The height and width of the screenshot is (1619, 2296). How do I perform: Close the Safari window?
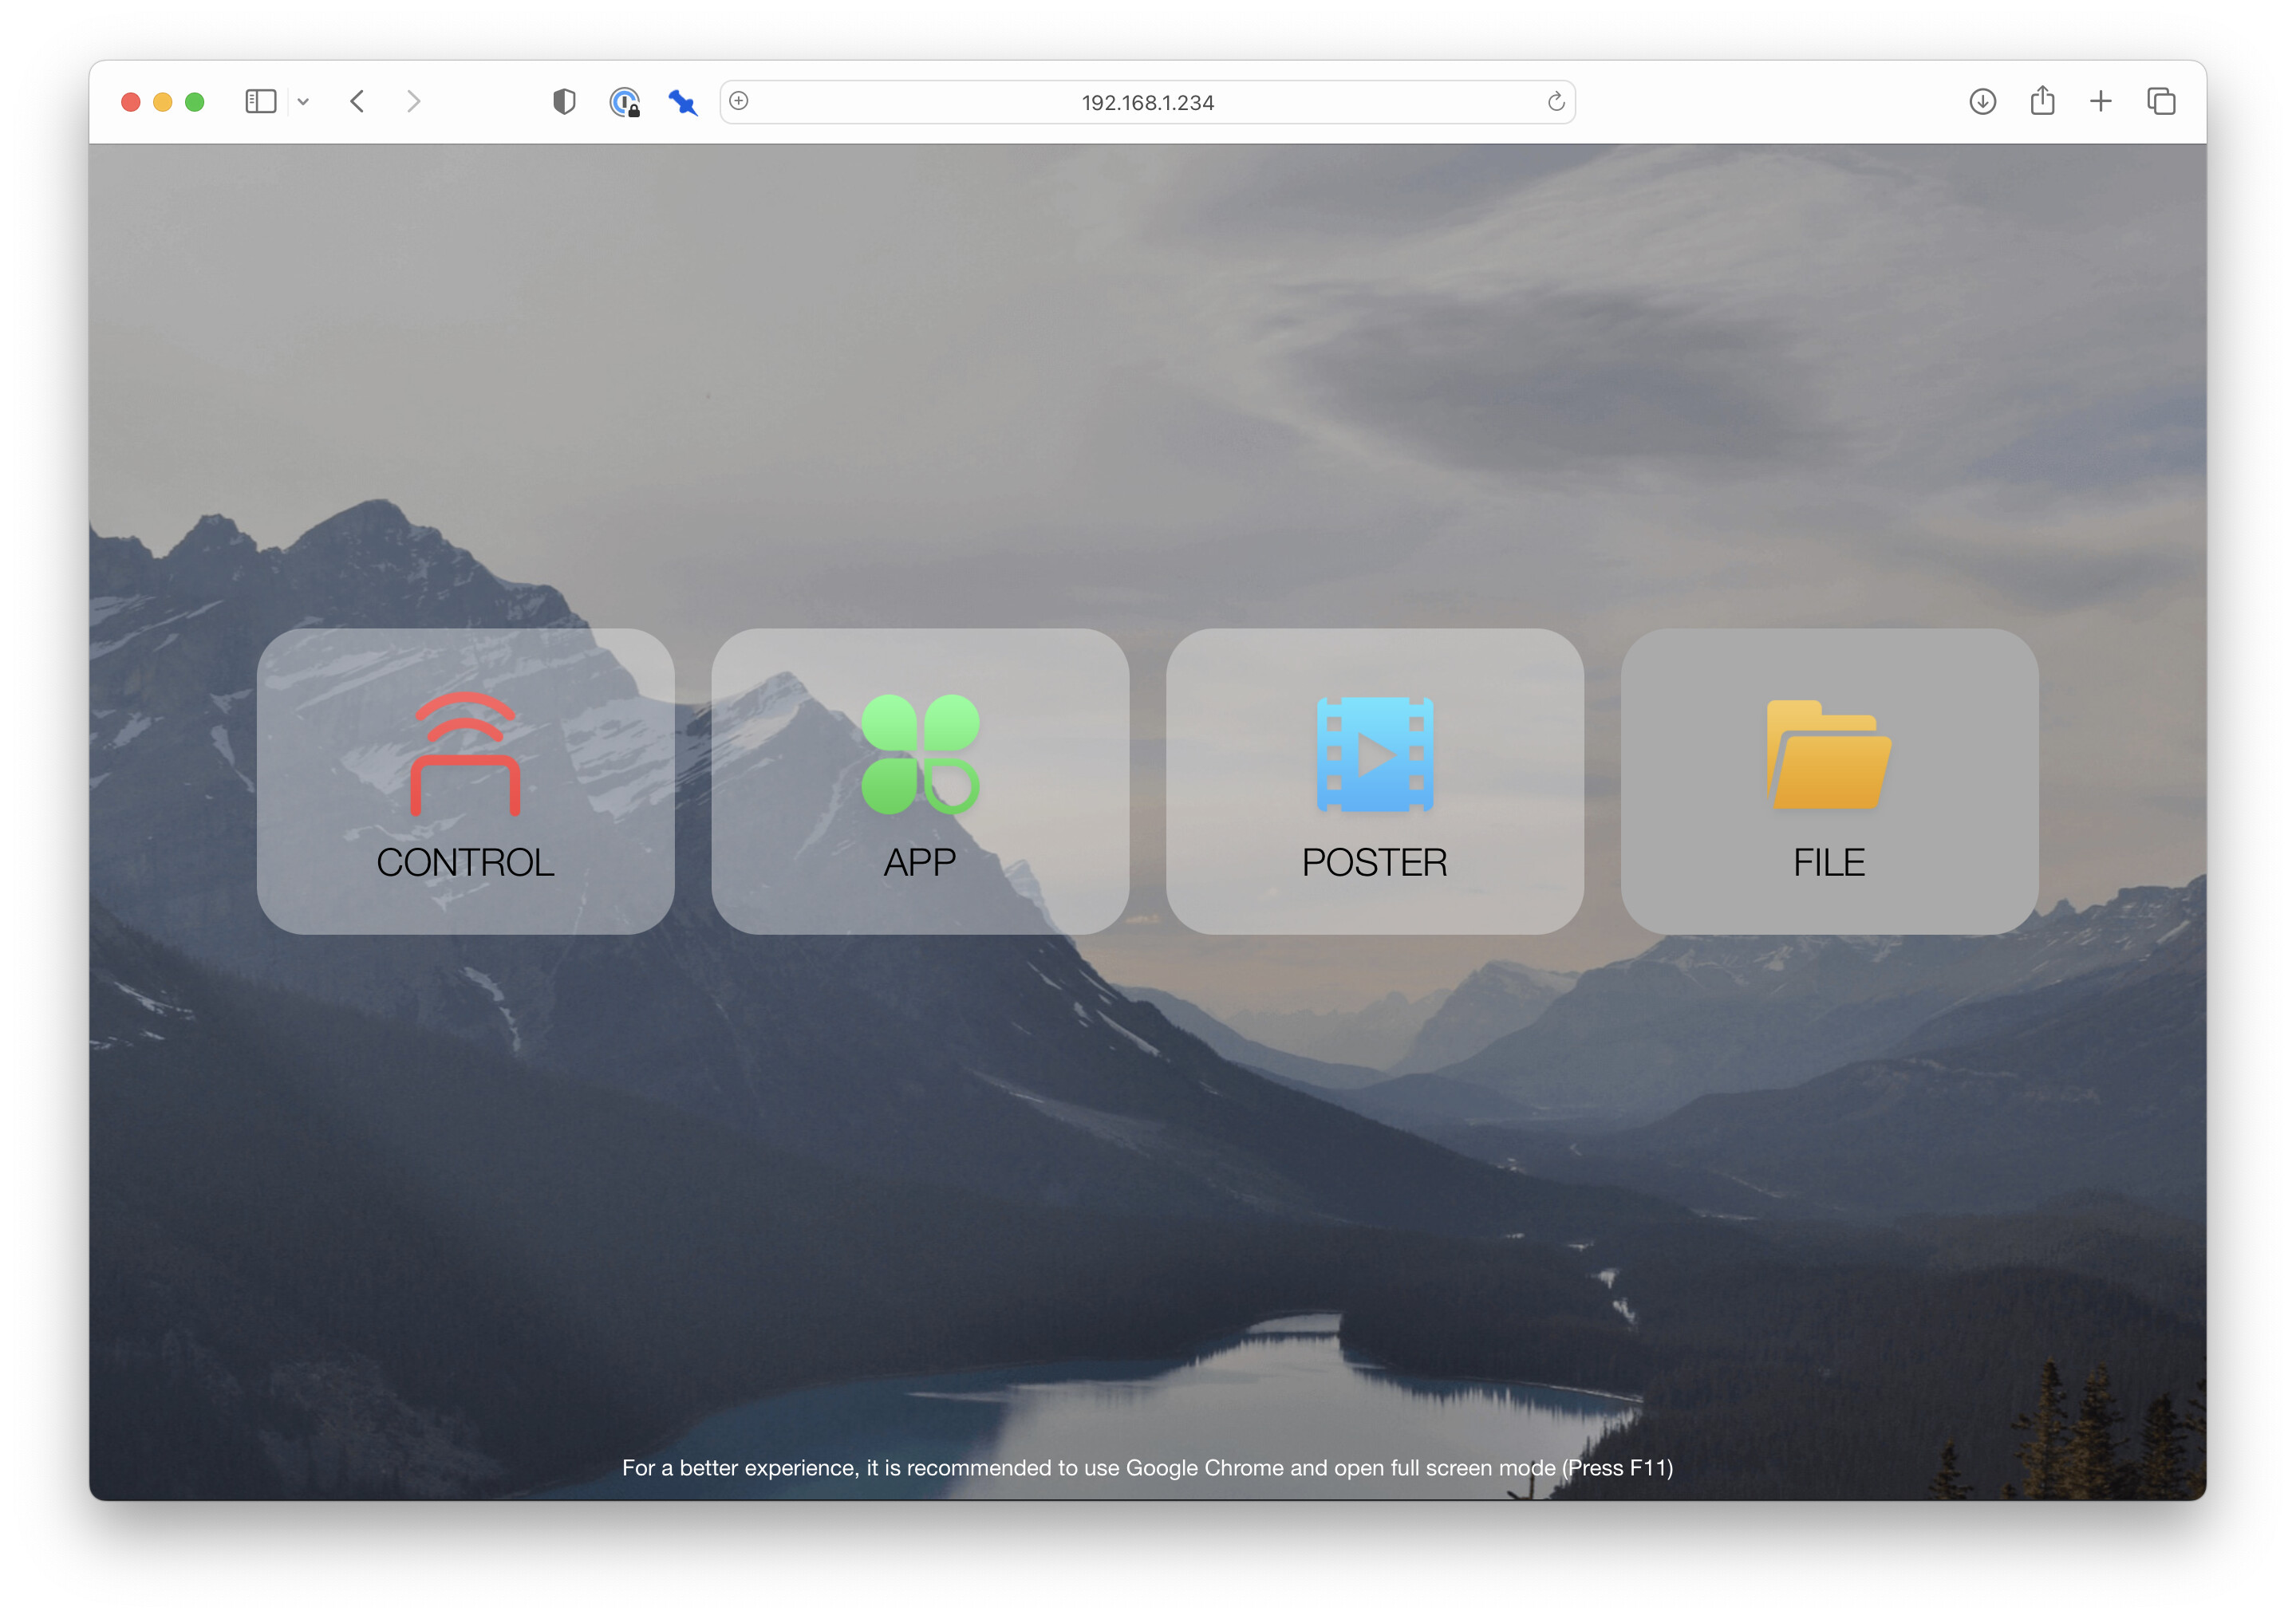131,102
